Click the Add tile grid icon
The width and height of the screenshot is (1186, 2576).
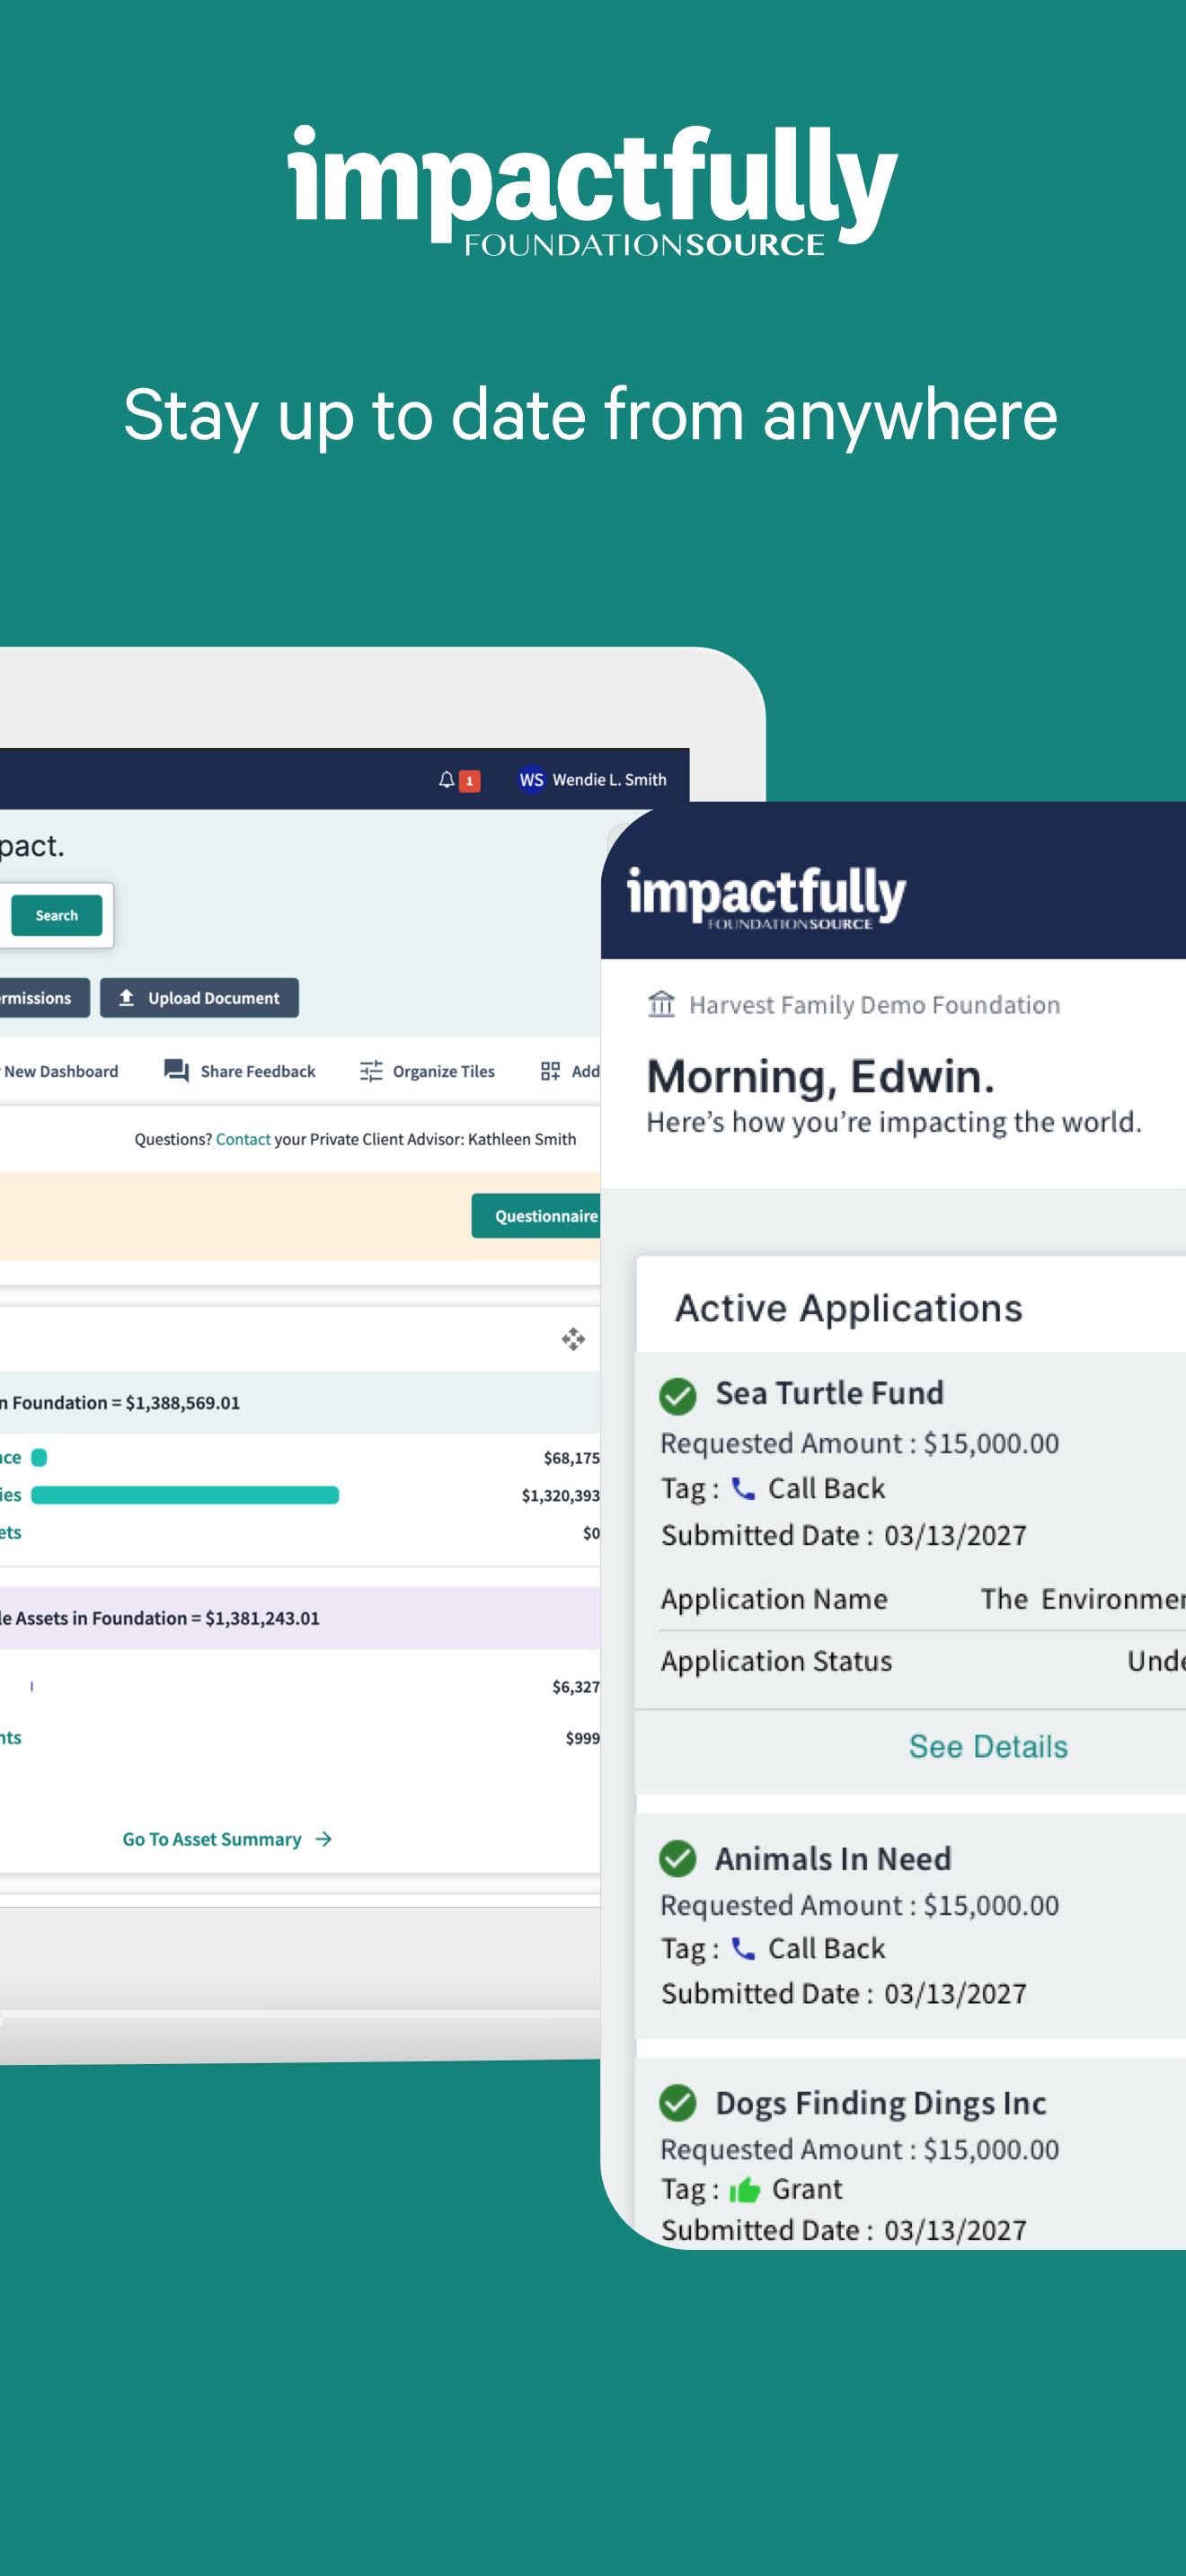(x=550, y=1071)
